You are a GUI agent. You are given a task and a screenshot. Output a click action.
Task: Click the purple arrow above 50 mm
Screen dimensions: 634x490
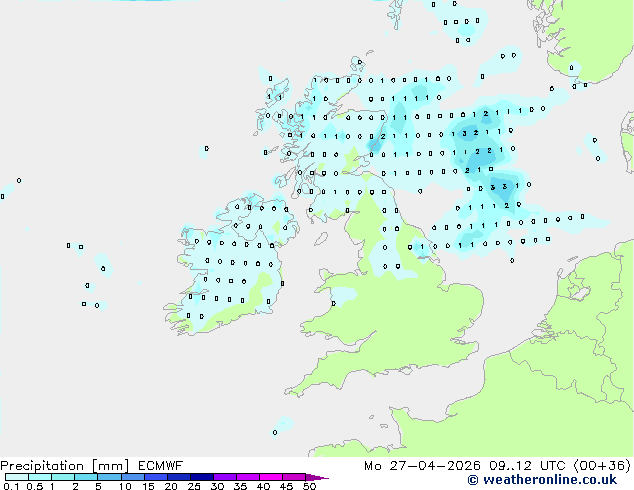[317, 477]
